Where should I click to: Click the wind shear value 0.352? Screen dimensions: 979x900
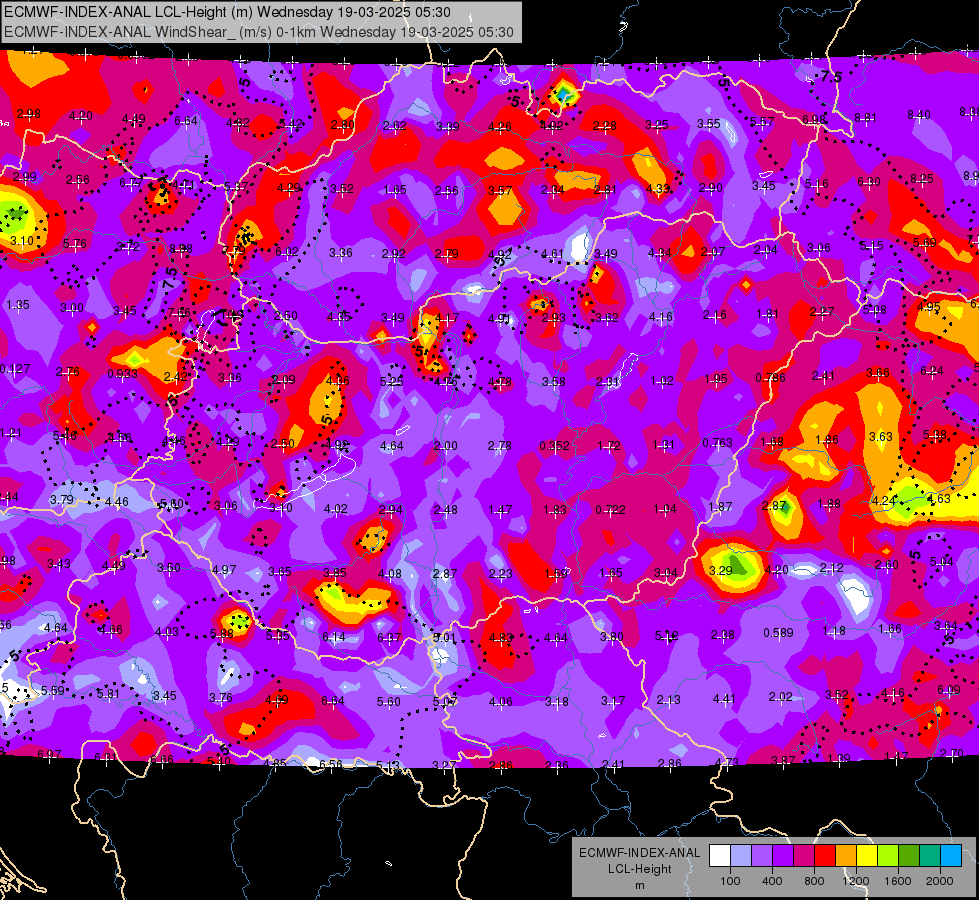(554, 445)
